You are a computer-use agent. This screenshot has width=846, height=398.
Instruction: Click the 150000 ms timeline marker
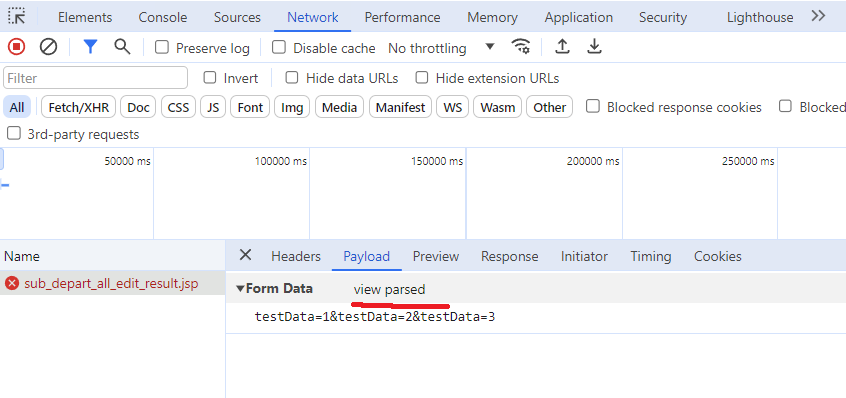[x=437, y=161]
